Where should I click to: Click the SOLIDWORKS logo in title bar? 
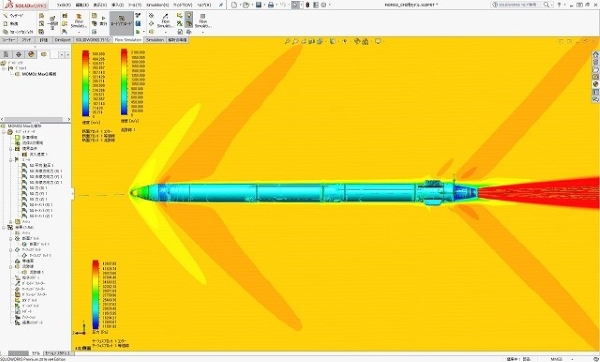point(26,5)
